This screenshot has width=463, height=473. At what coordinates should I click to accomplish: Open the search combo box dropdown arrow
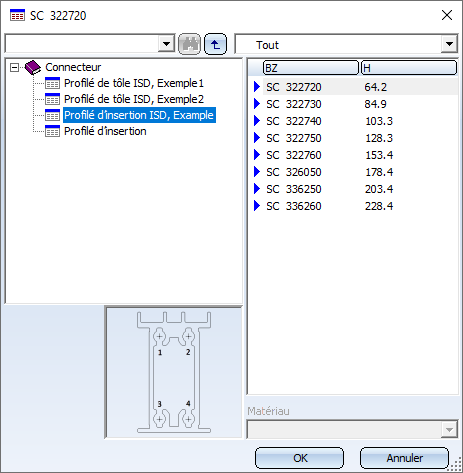coord(166,44)
